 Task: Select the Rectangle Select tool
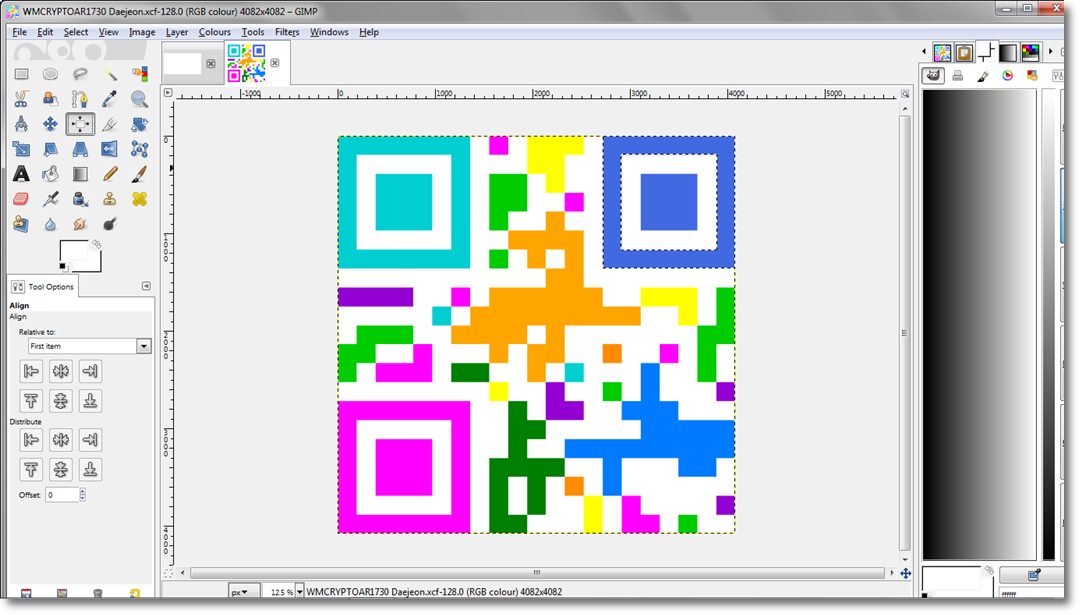(x=21, y=74)
